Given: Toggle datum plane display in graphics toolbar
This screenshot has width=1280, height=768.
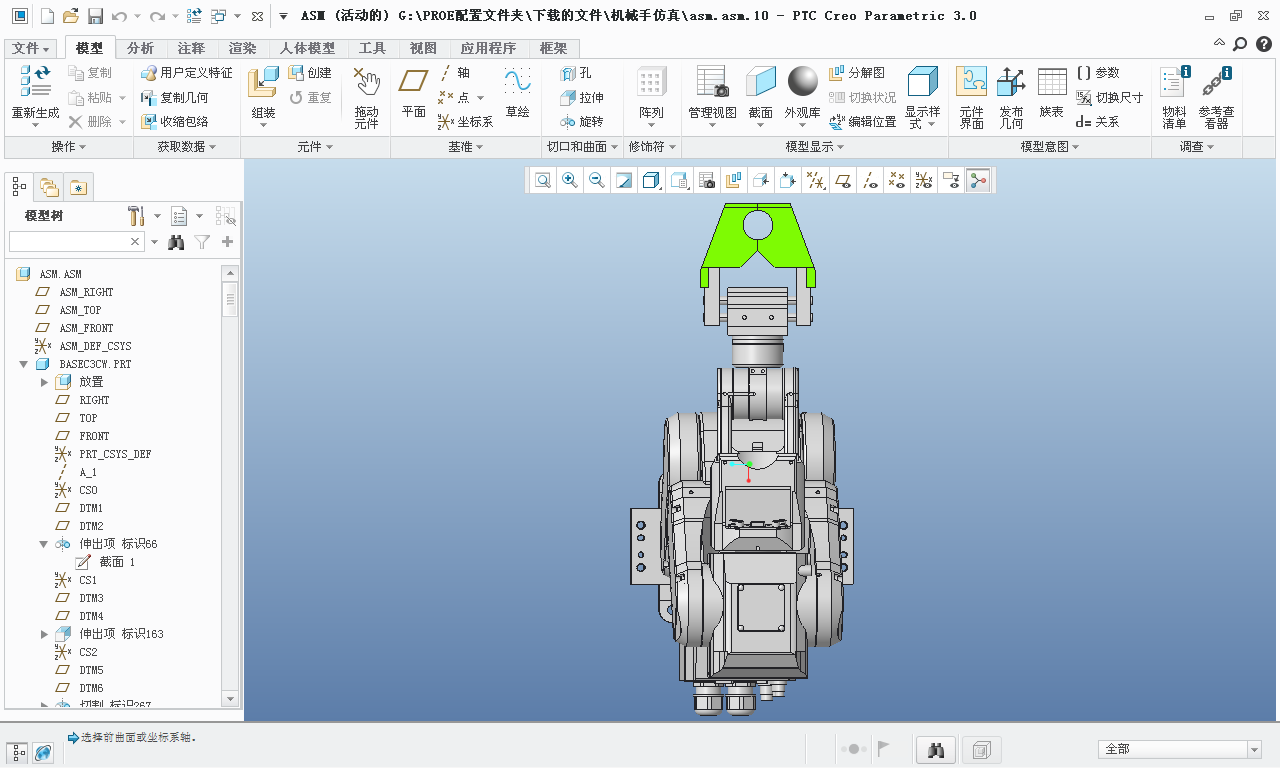Looking at the screenshot, I should [x=844, y=180].
